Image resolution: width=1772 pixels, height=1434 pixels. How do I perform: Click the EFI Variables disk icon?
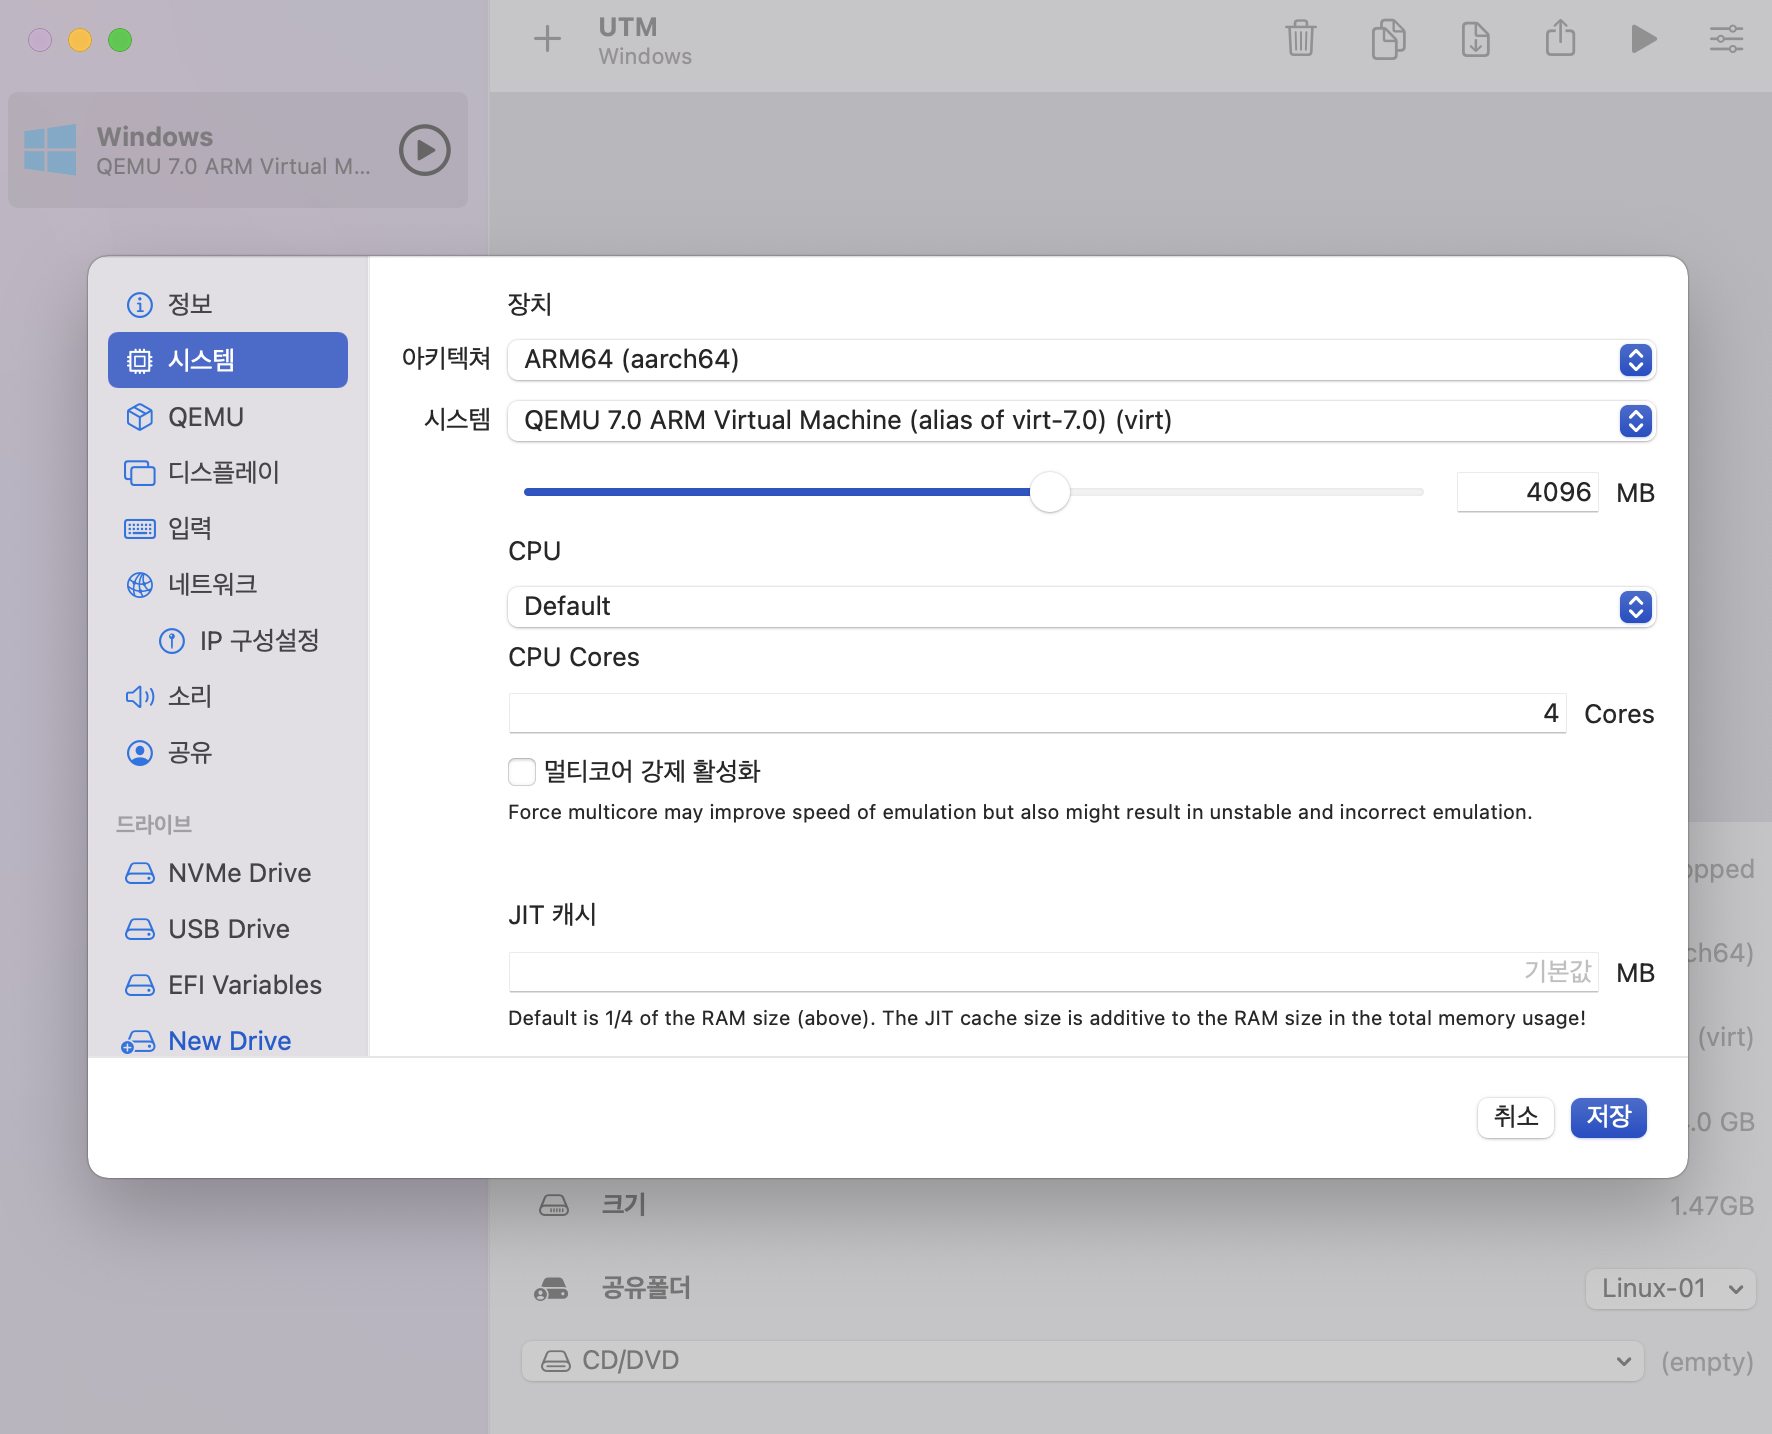coord(140,985)
